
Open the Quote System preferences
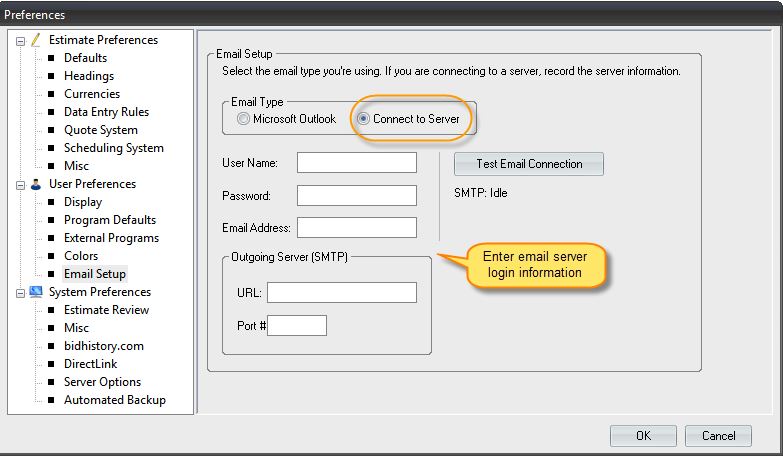(x=100, y=130)
